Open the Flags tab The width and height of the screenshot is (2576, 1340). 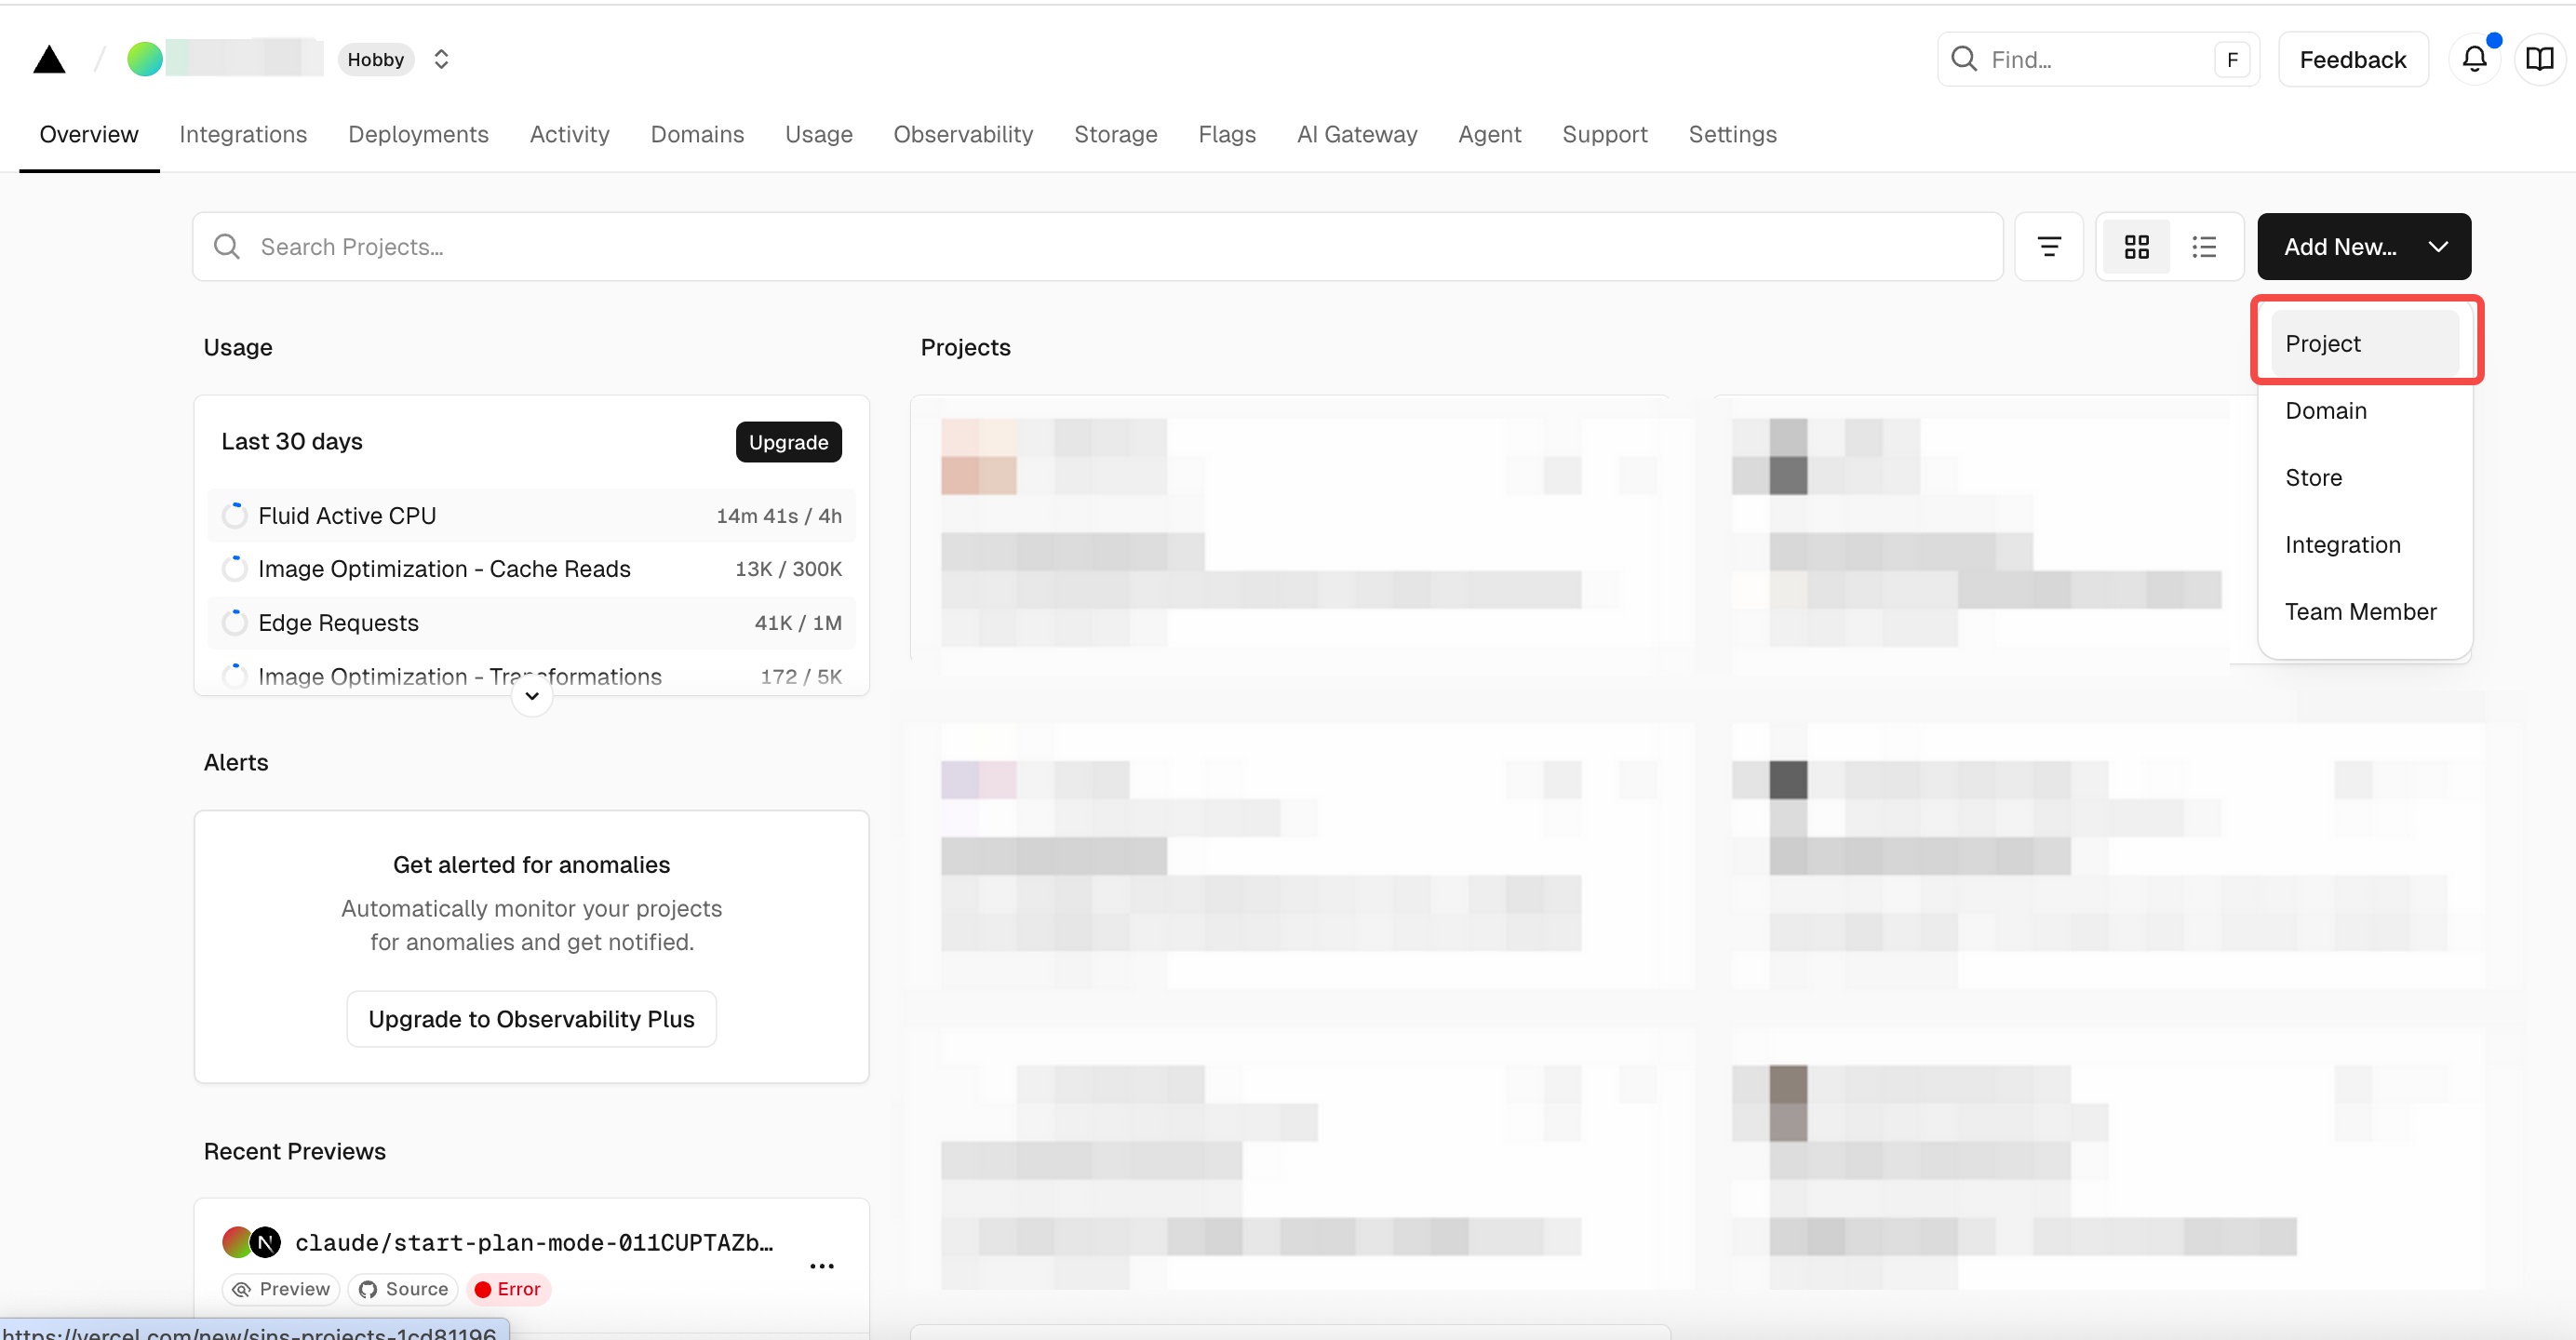pos(1226,134)
